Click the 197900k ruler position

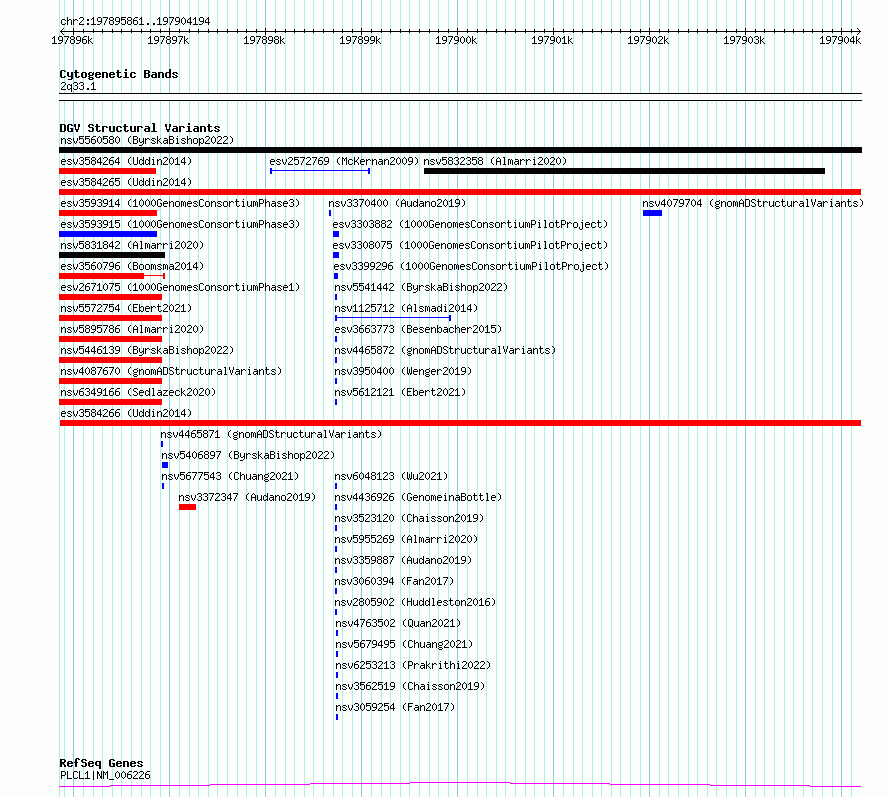tap(456, 40)
